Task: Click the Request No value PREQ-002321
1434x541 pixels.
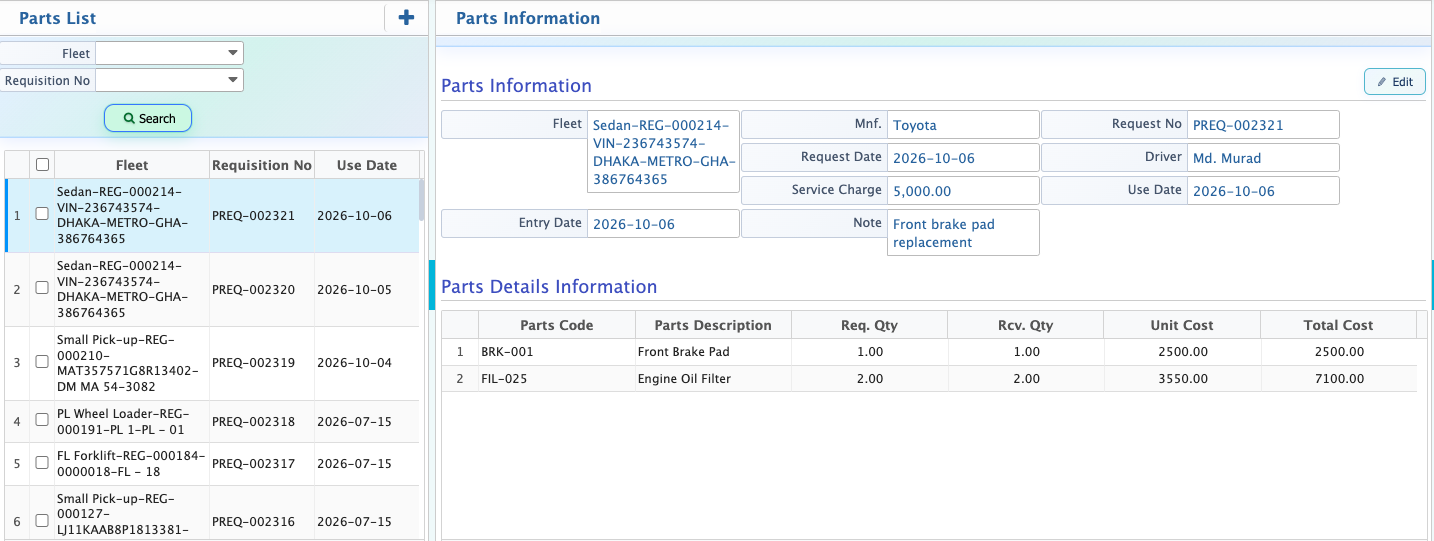Action: (x=1262, y=125)
